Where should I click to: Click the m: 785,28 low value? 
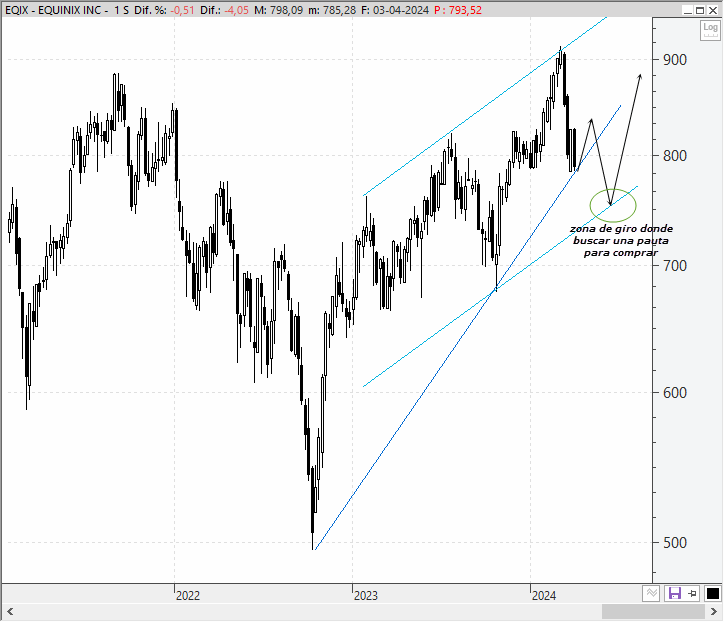coord(332,10)
